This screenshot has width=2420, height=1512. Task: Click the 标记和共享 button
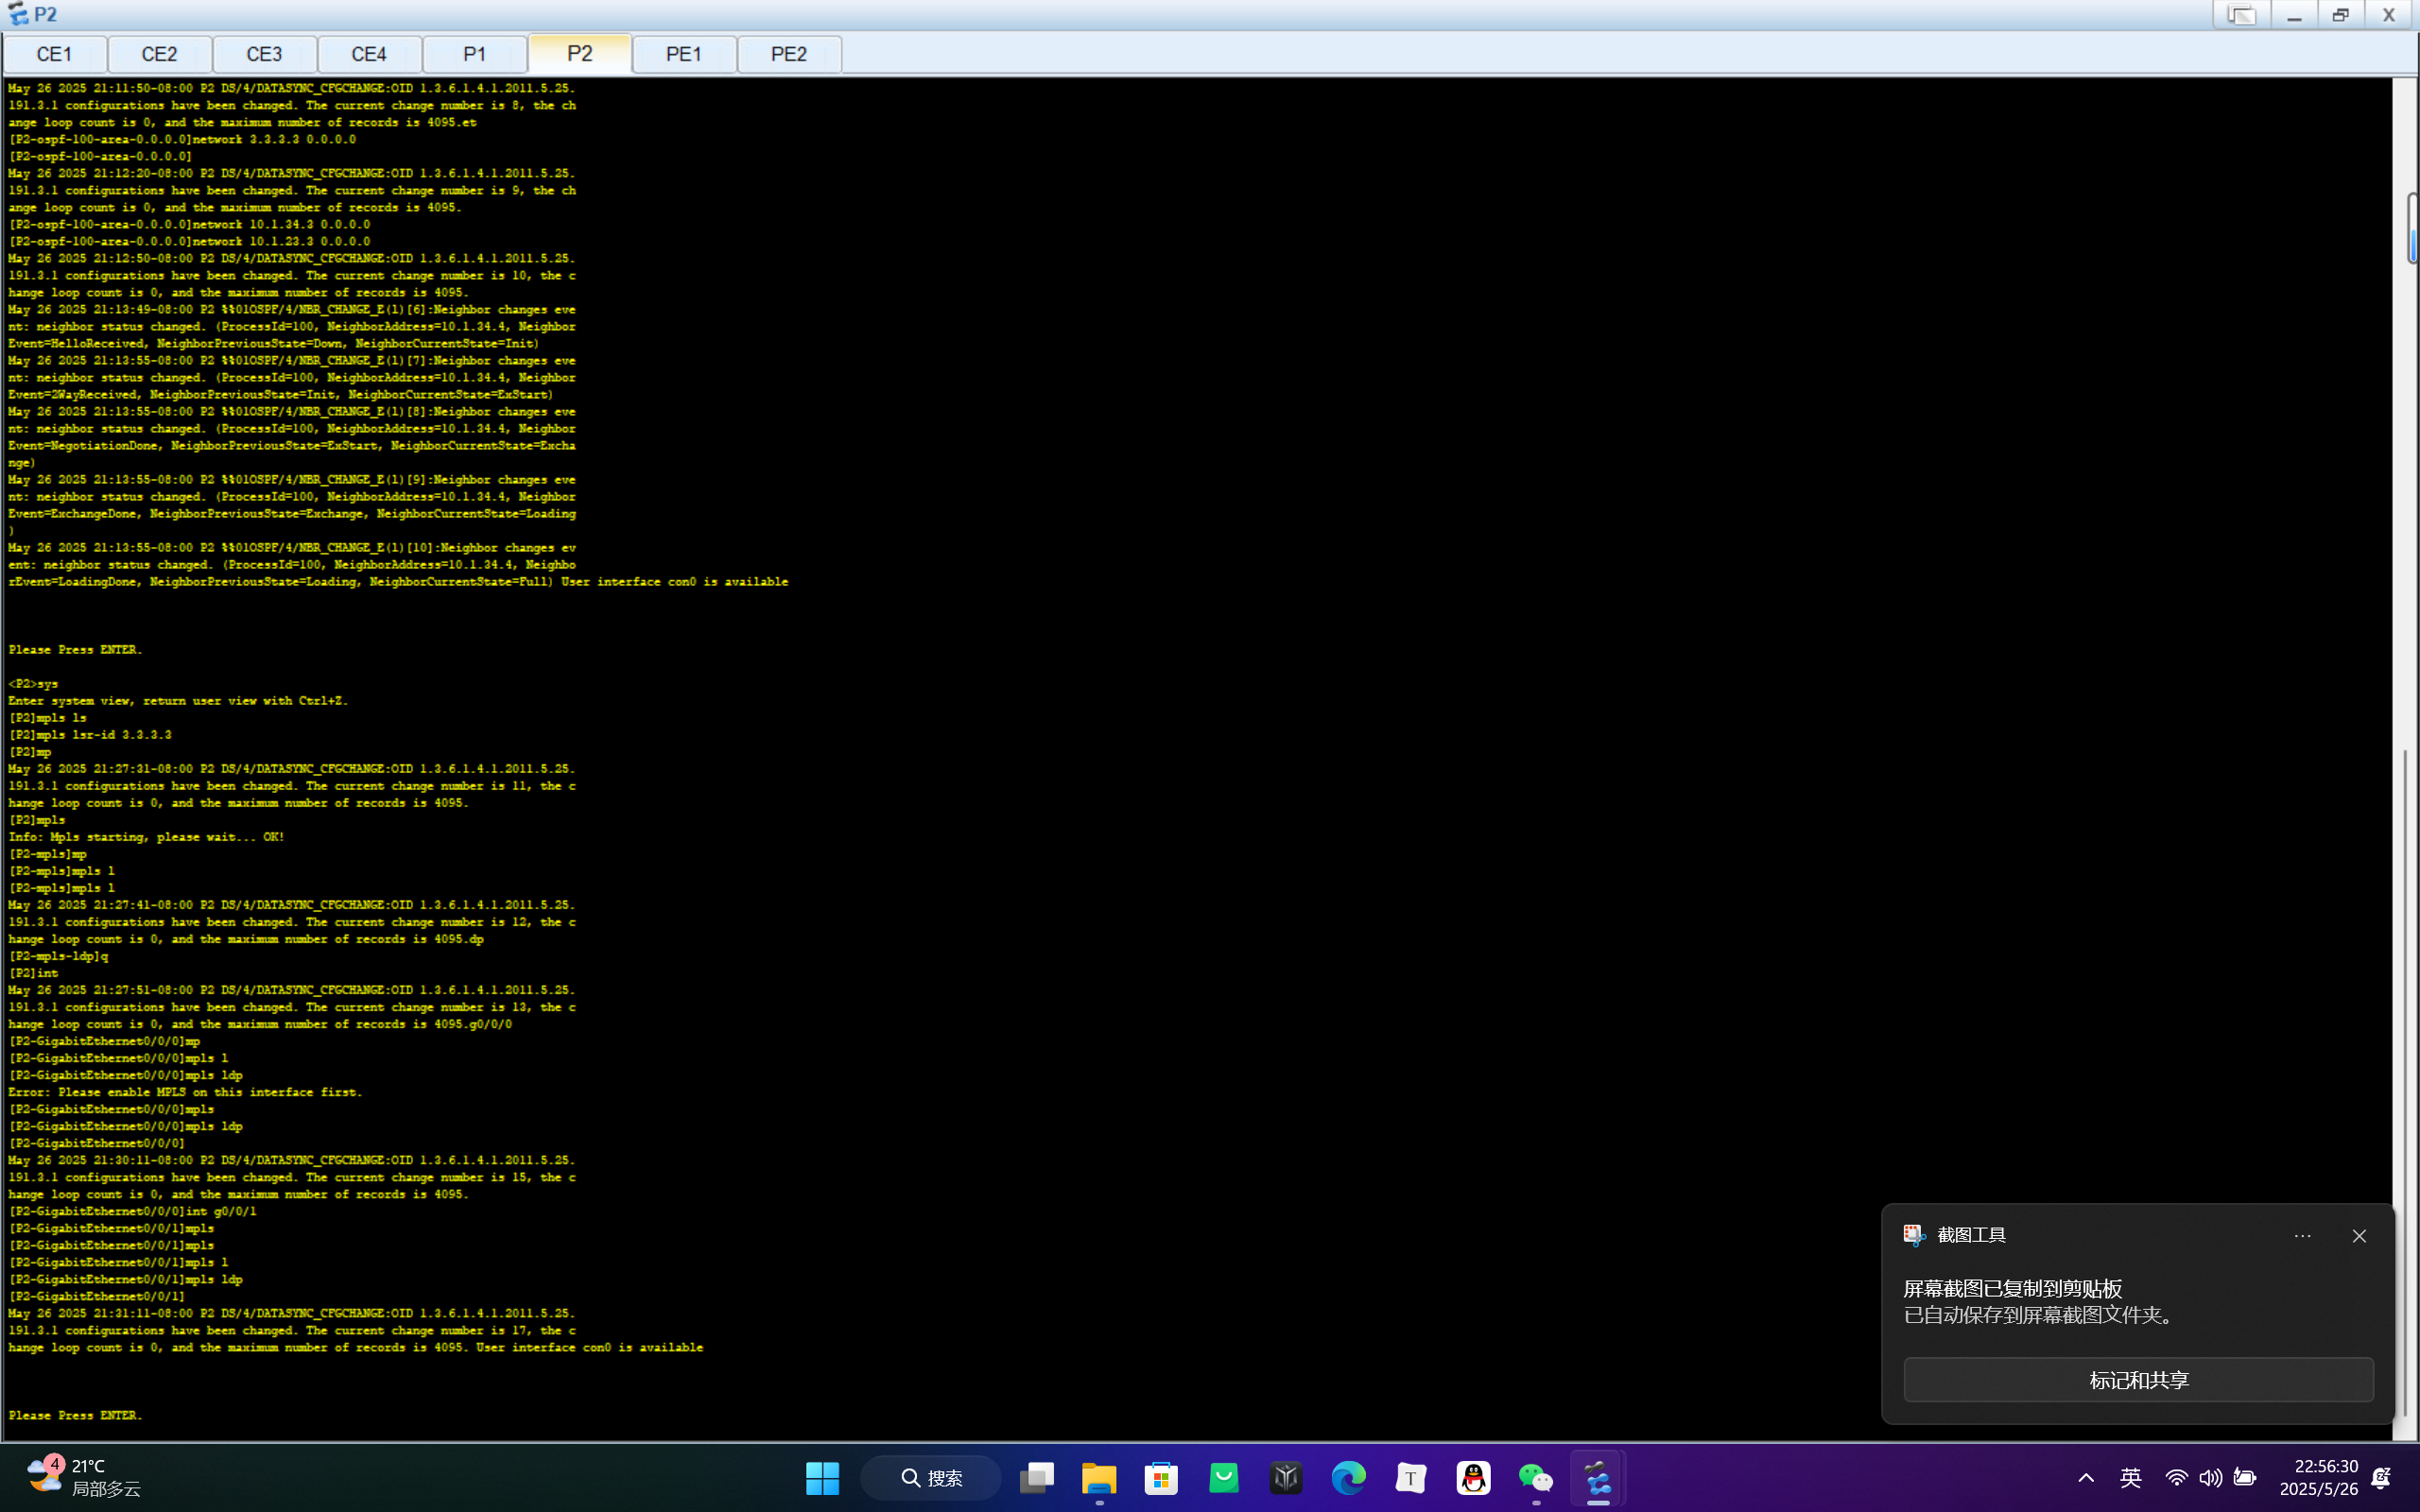[2138, 1380]
